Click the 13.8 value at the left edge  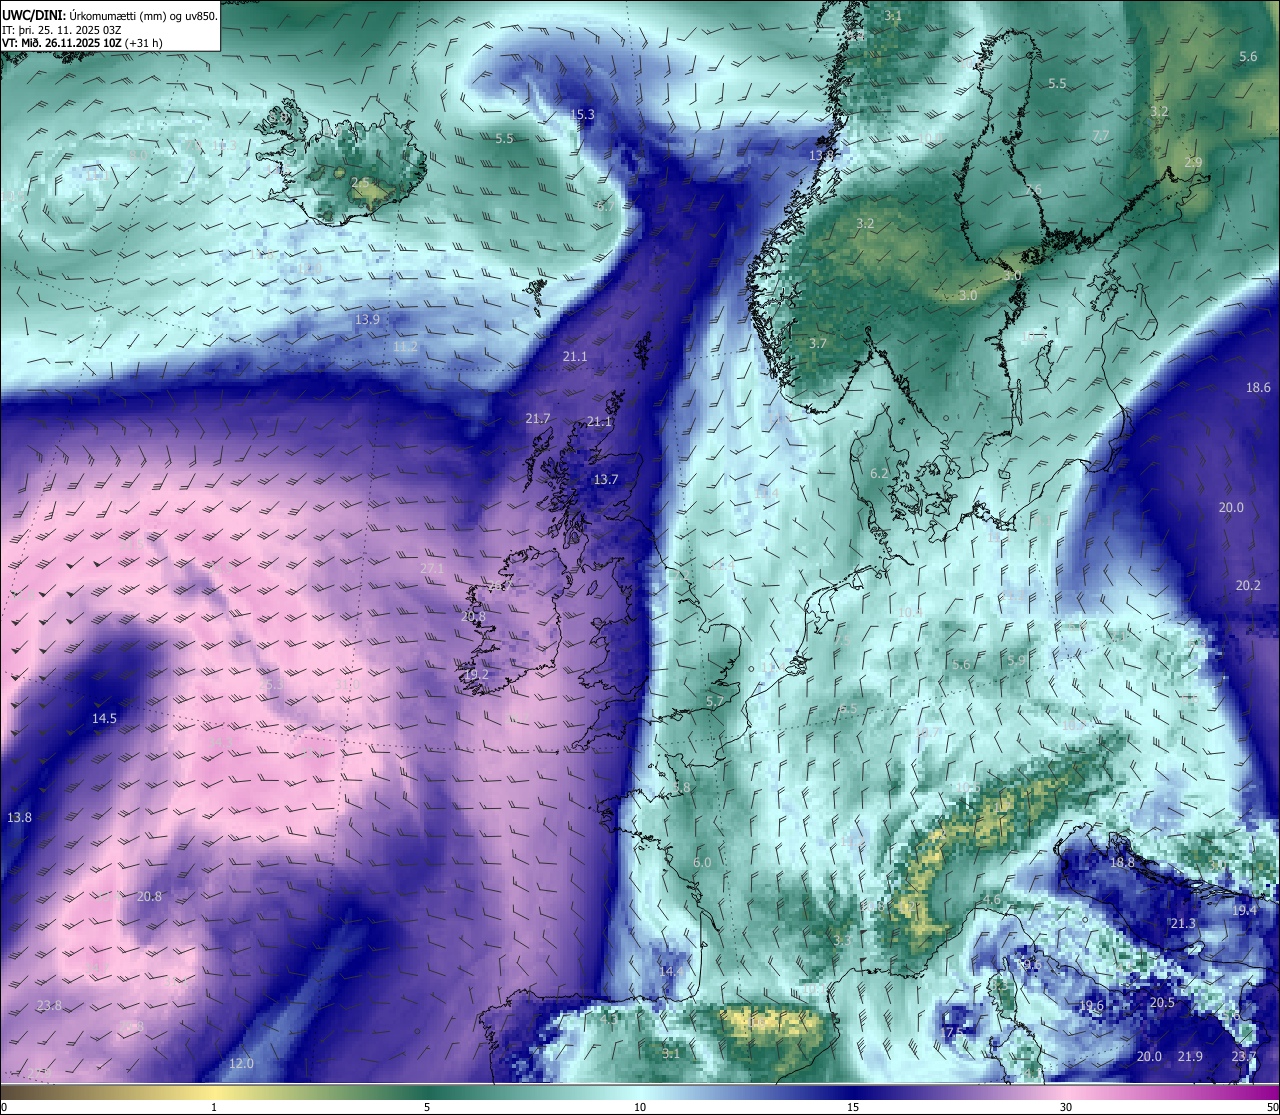(x=20, y=817)
